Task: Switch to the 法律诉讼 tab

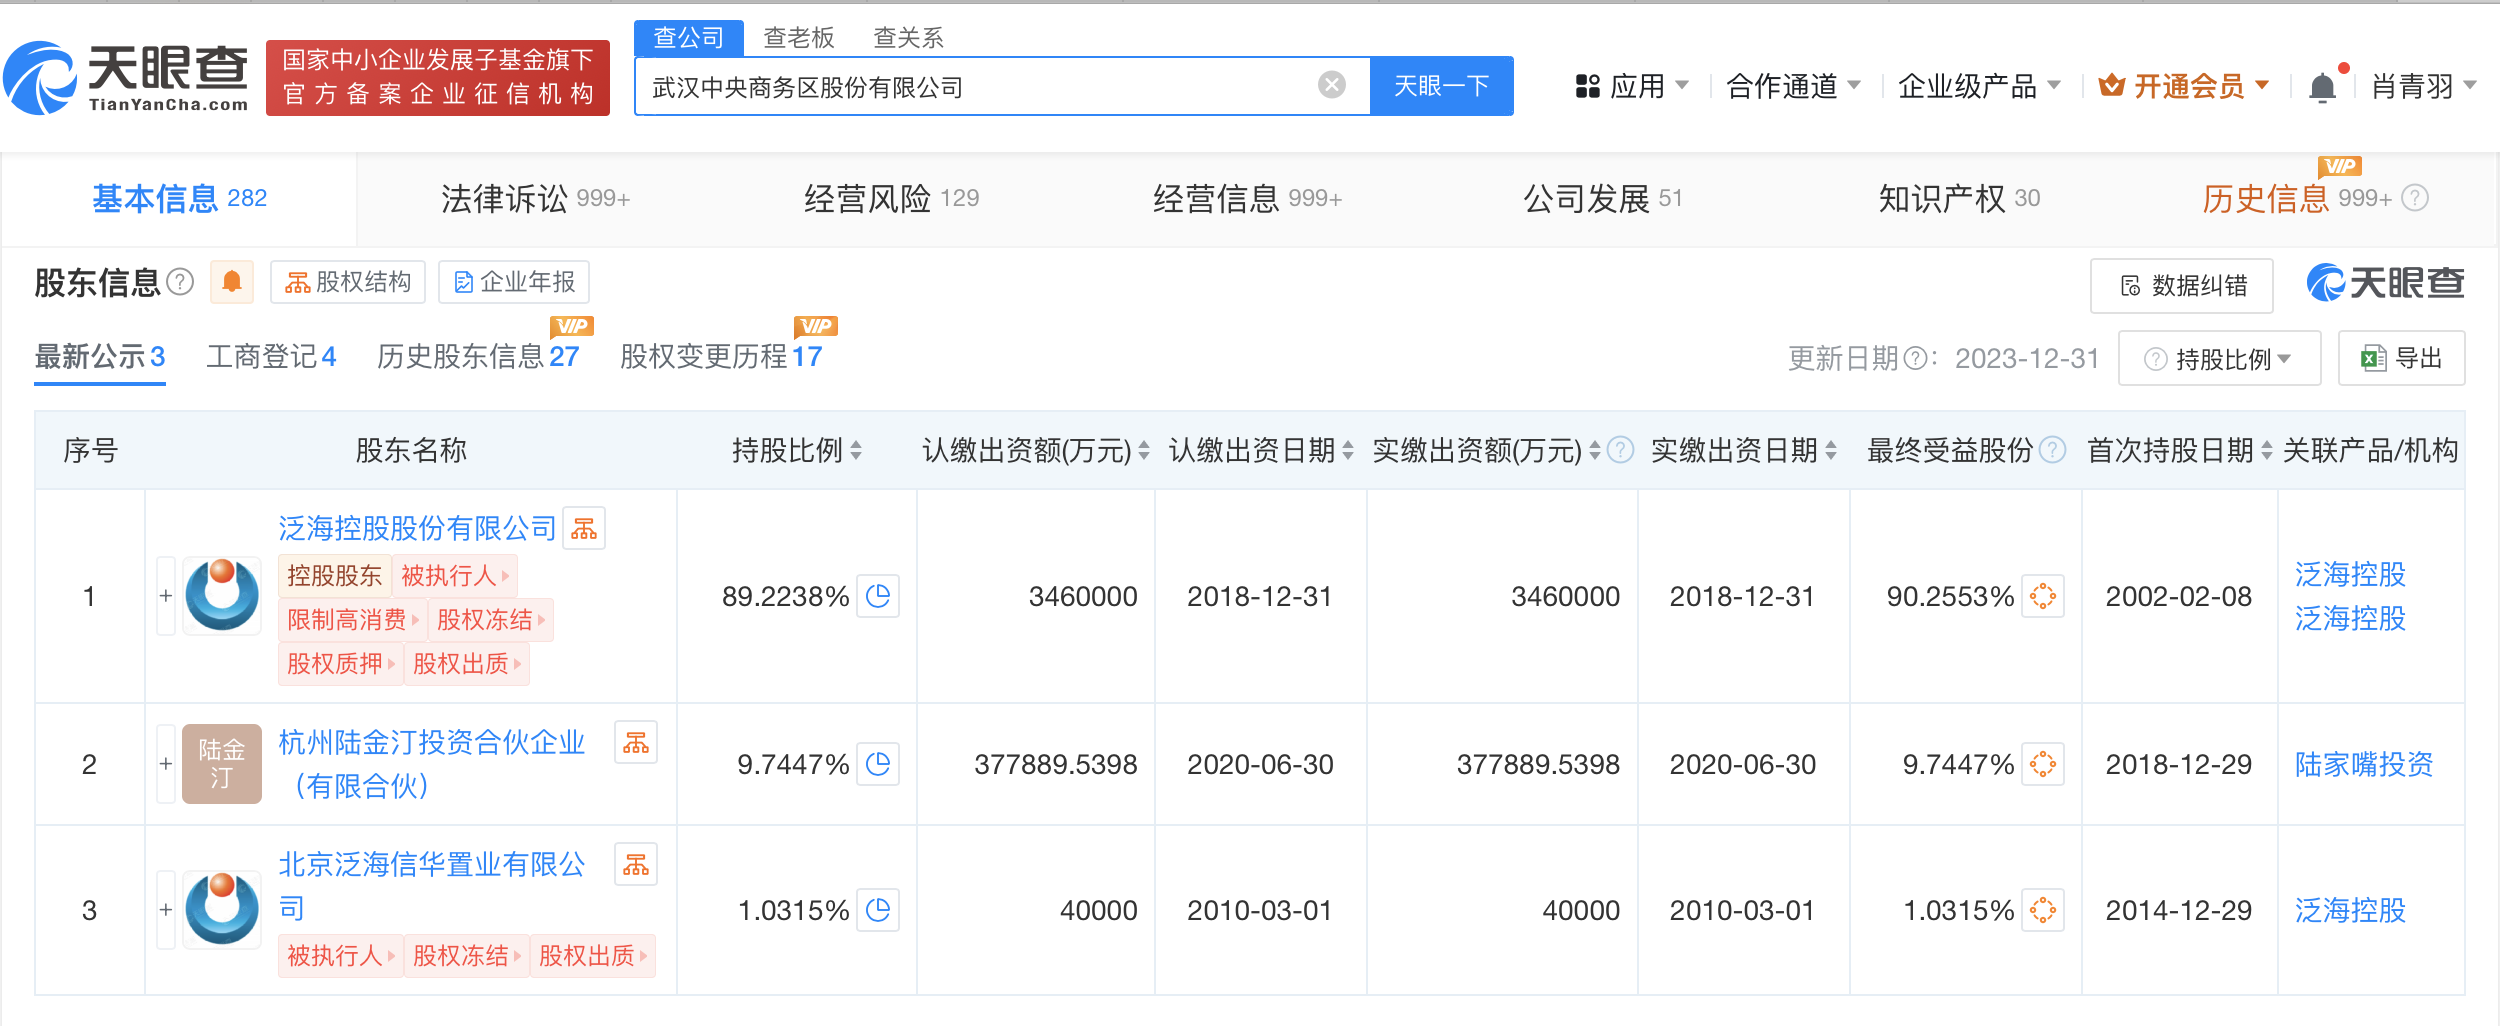Action: point(534,199)
